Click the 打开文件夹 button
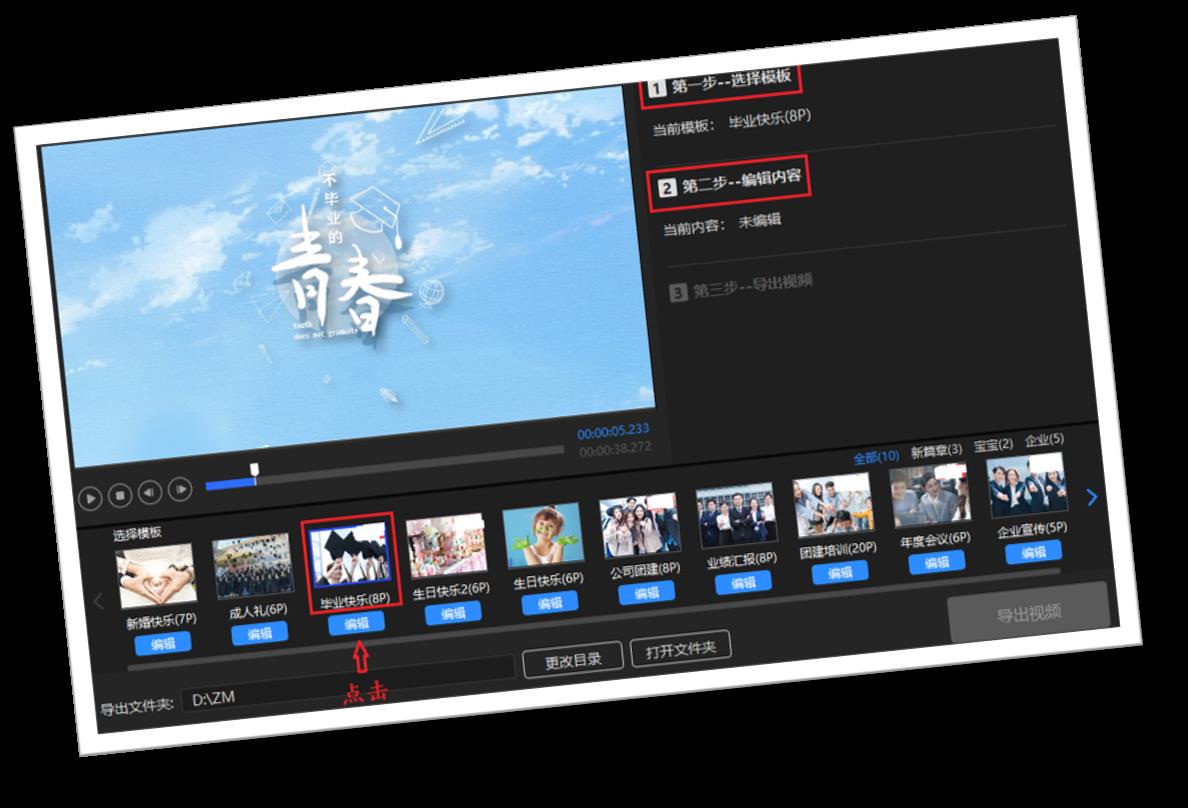 click(681, 650)
